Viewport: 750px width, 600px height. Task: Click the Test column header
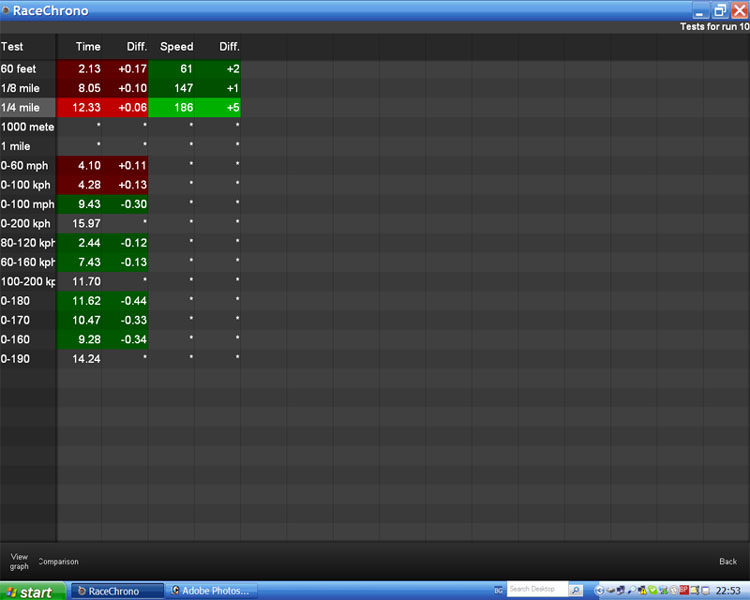[12, 47]
